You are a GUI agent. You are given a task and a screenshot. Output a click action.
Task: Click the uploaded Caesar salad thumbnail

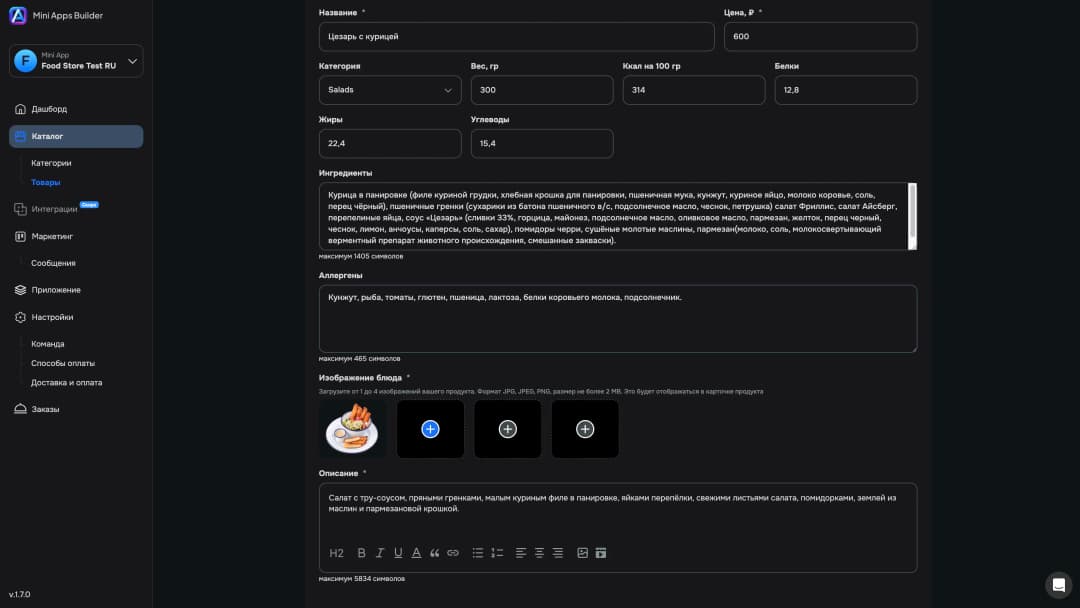[352, 429]
